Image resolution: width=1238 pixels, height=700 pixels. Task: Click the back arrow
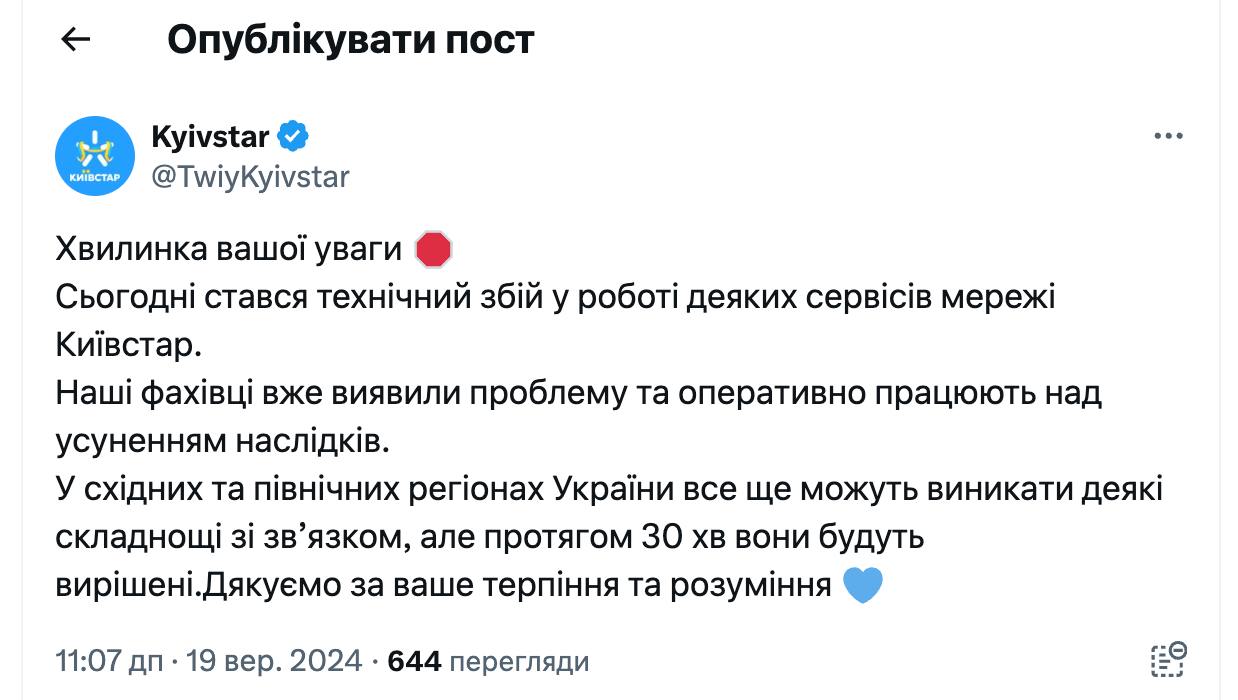coord(76,39)
